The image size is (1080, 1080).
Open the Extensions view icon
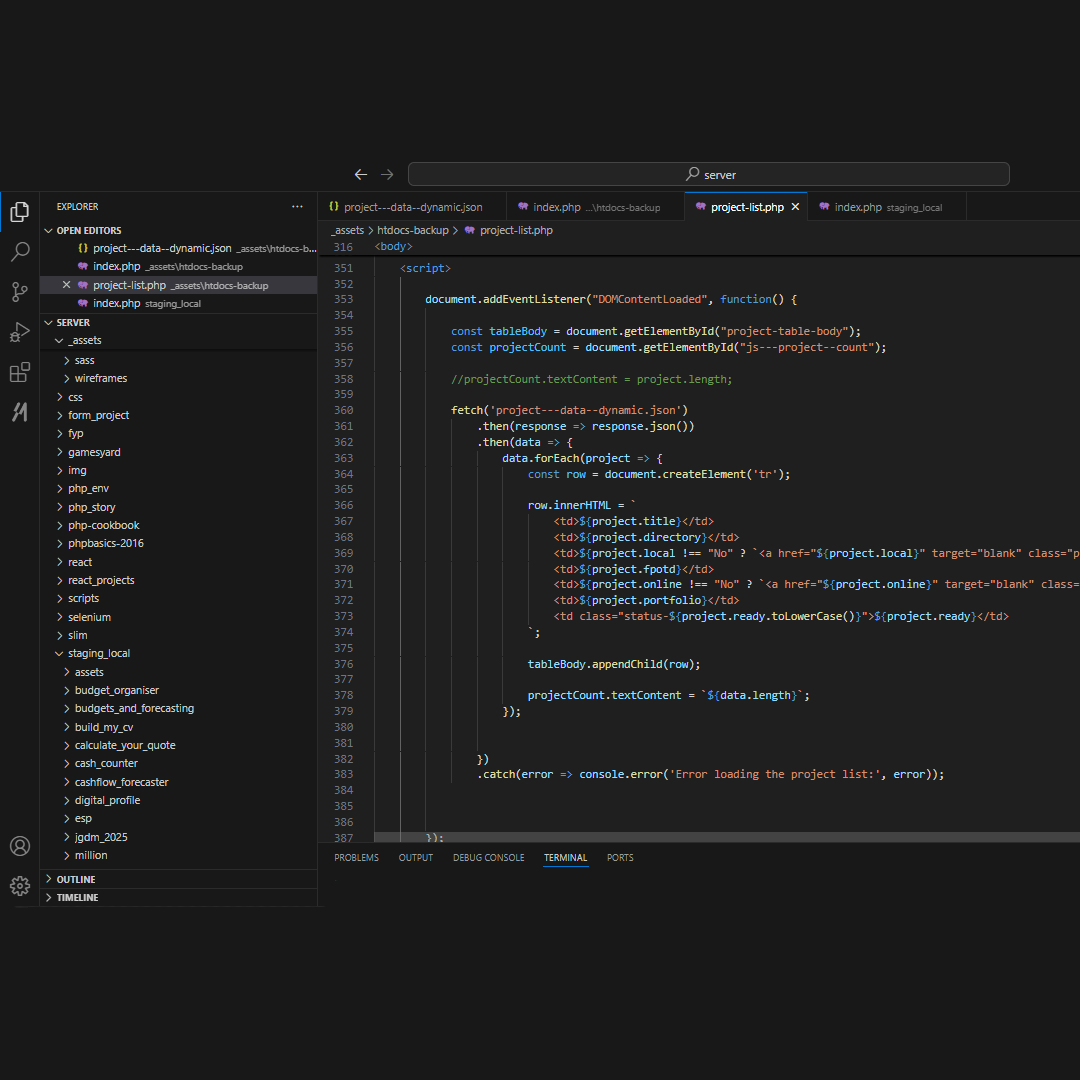tap(20, 372)
